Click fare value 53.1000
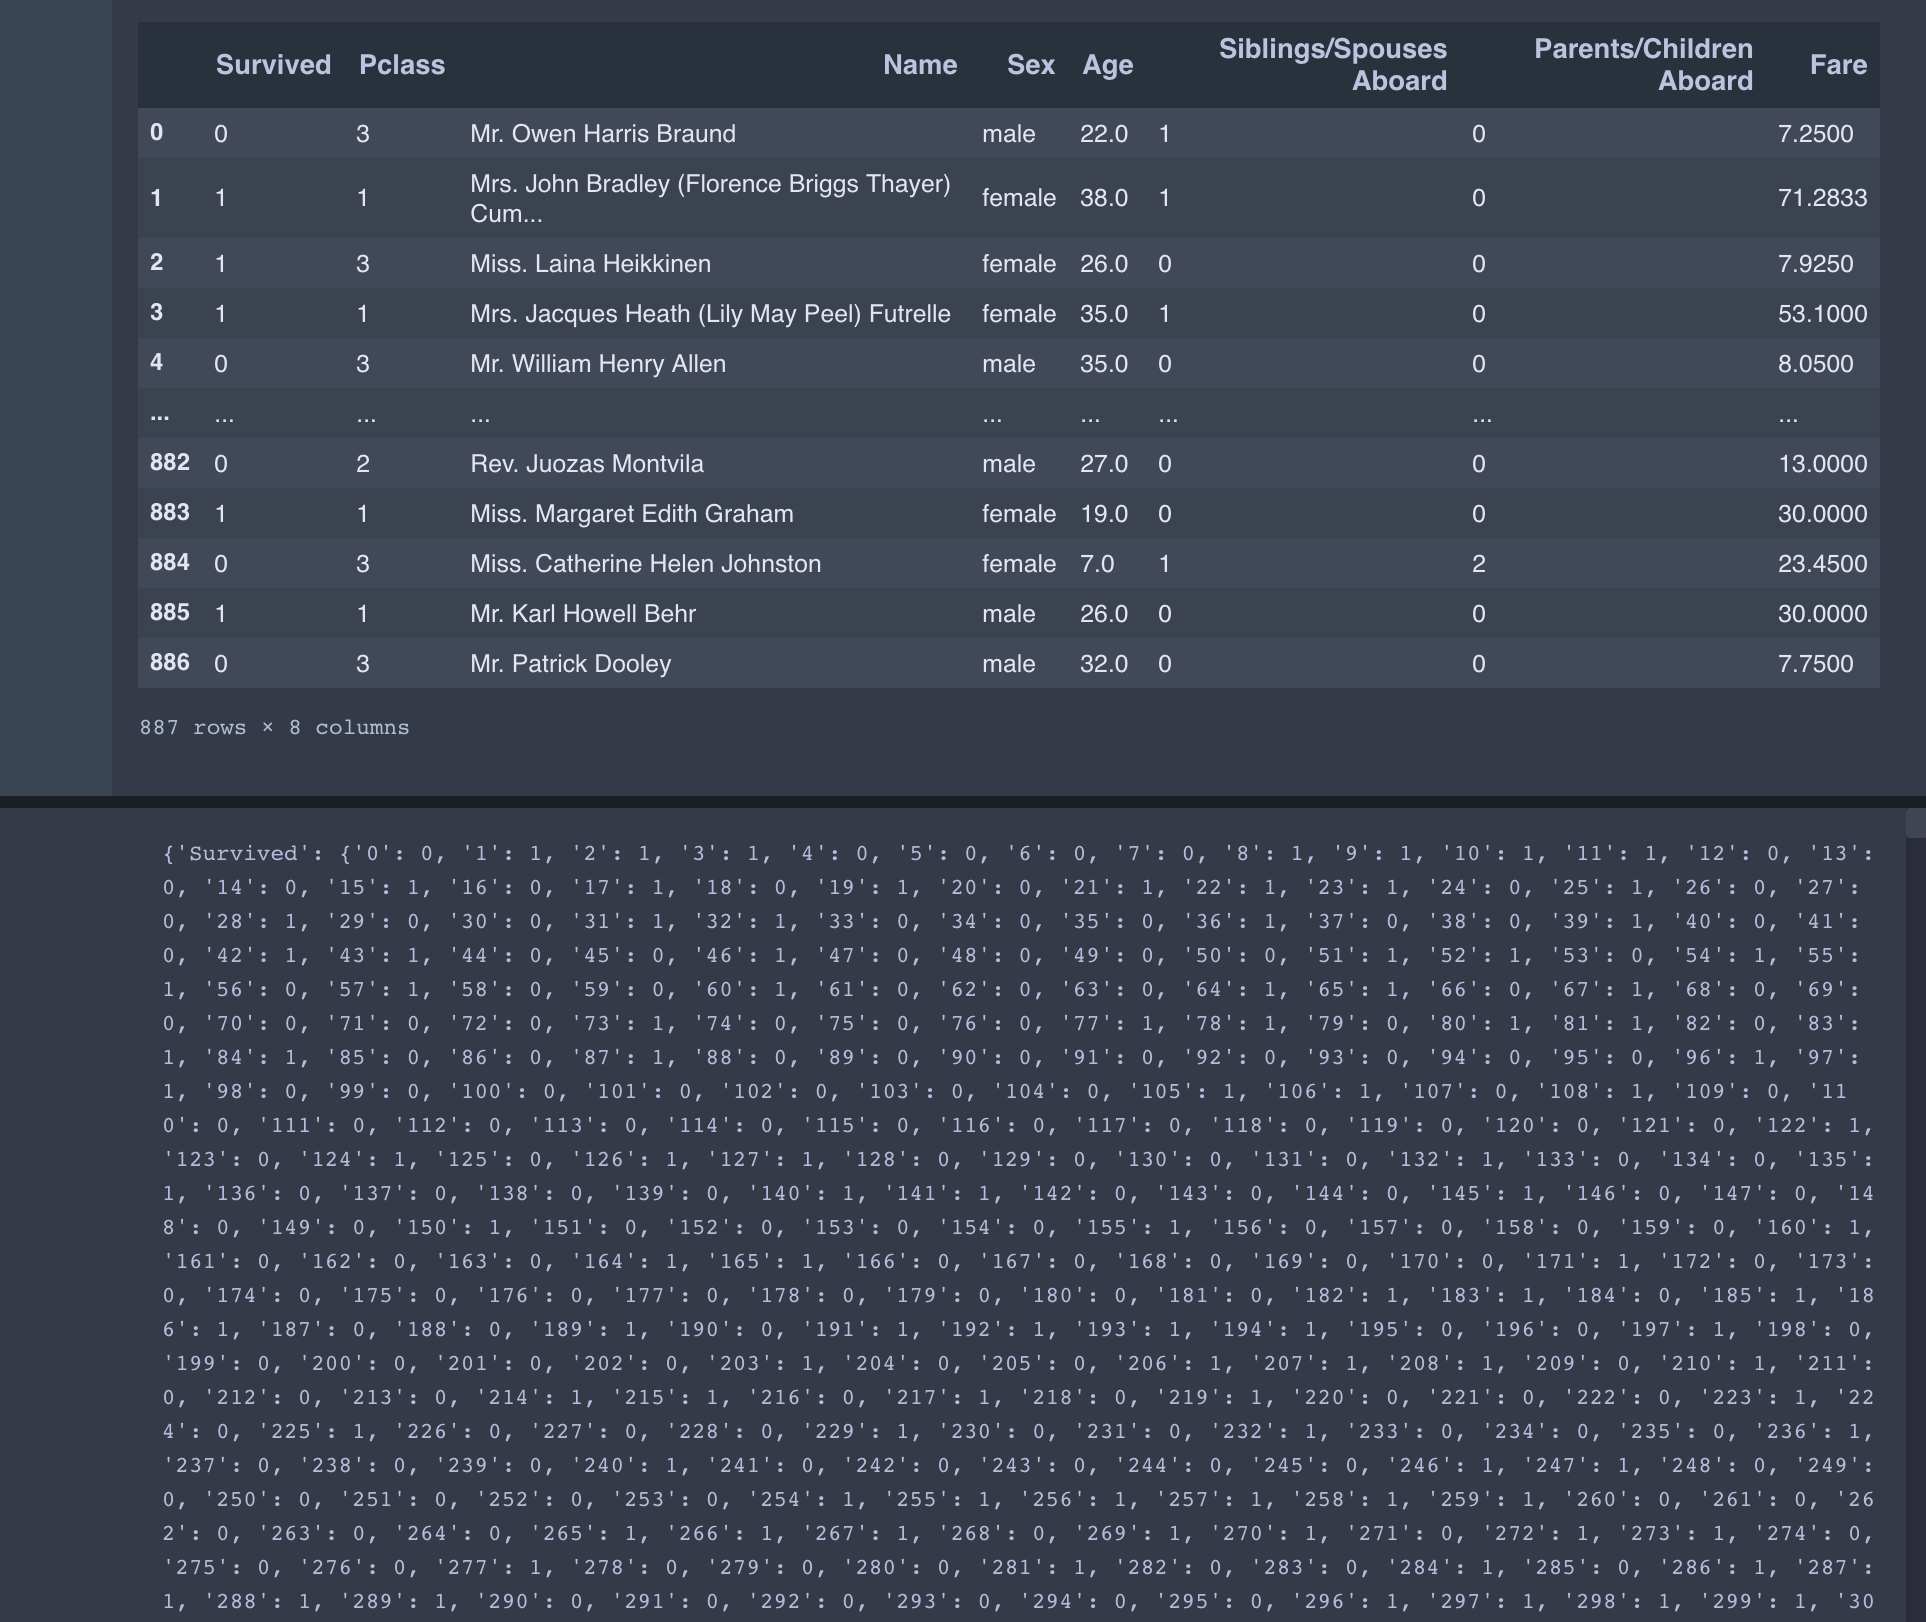Image resolution: width=1926 pixels, height=1622 pixels. pyautogui.click(x=1822, y=314)
